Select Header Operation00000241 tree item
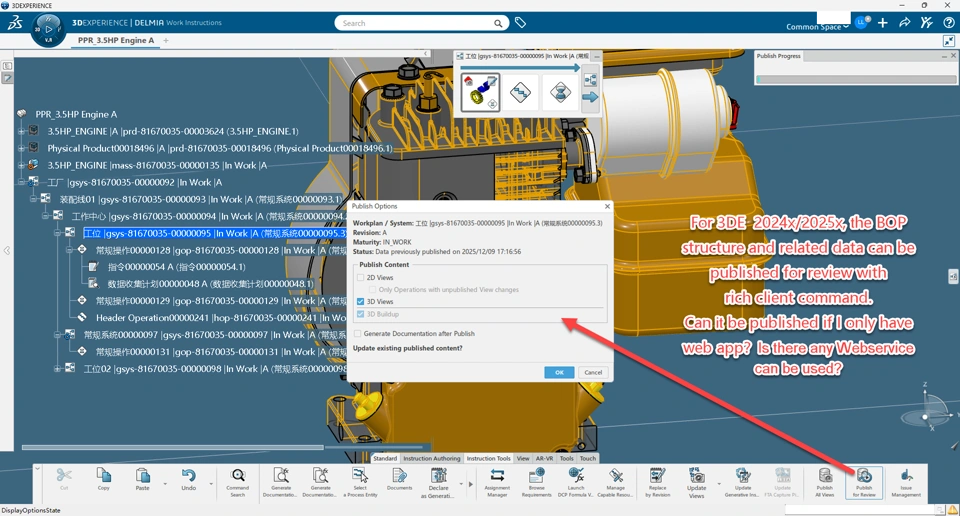Viewport: 960px width, 516px height. coord(221,318)
